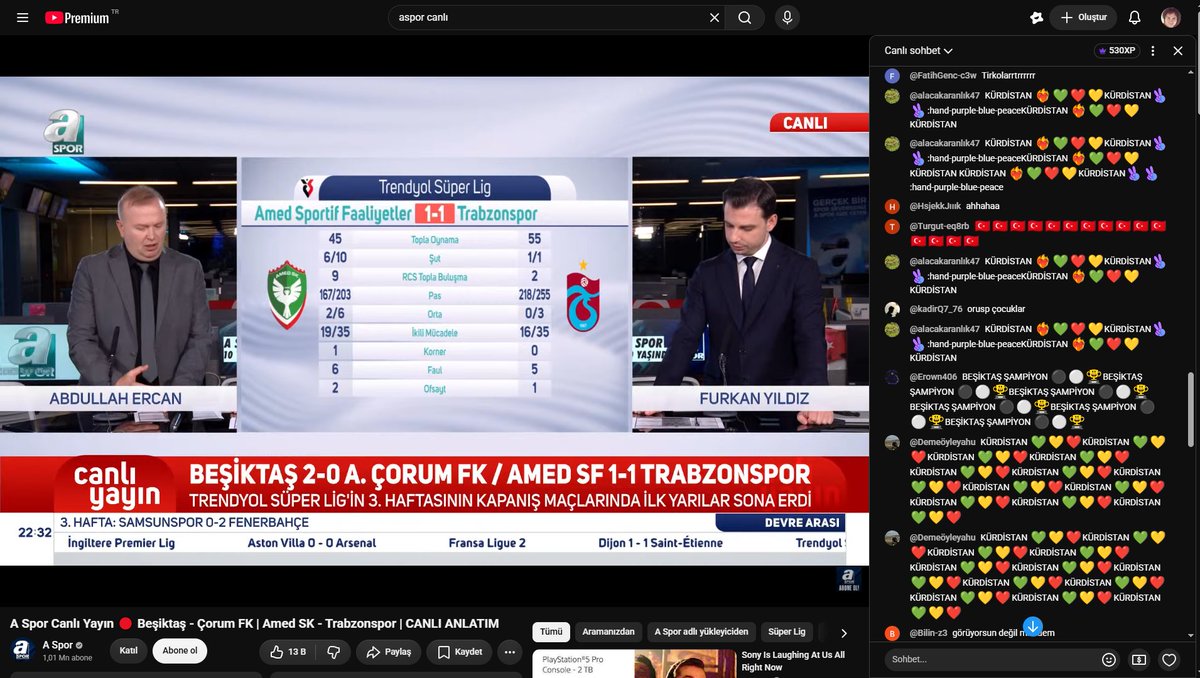
Task: Run search with magnifier button
Action: tap(745, 18)
